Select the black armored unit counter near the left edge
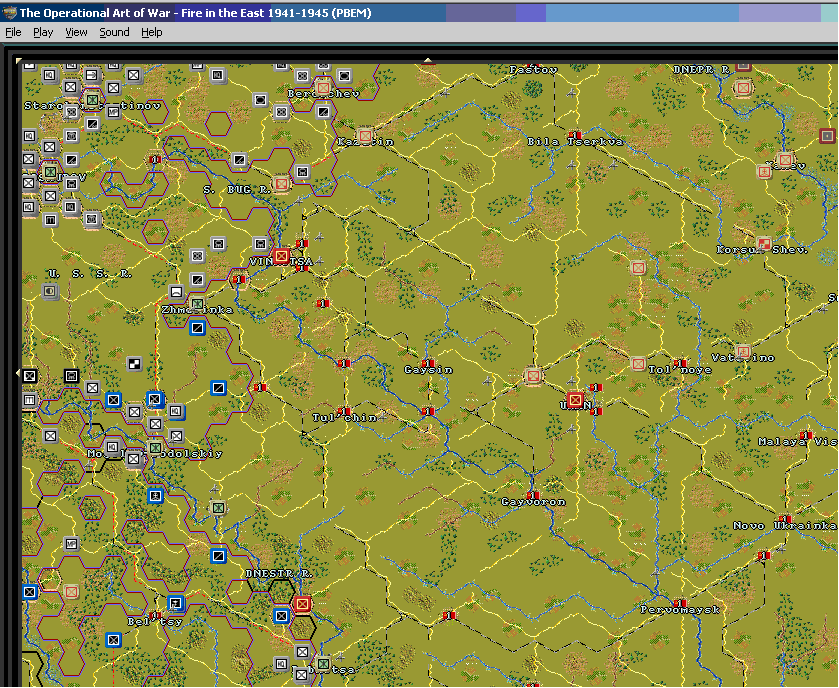Image resolution: width=839 pixels, height=688 pixels. (71, 376)
